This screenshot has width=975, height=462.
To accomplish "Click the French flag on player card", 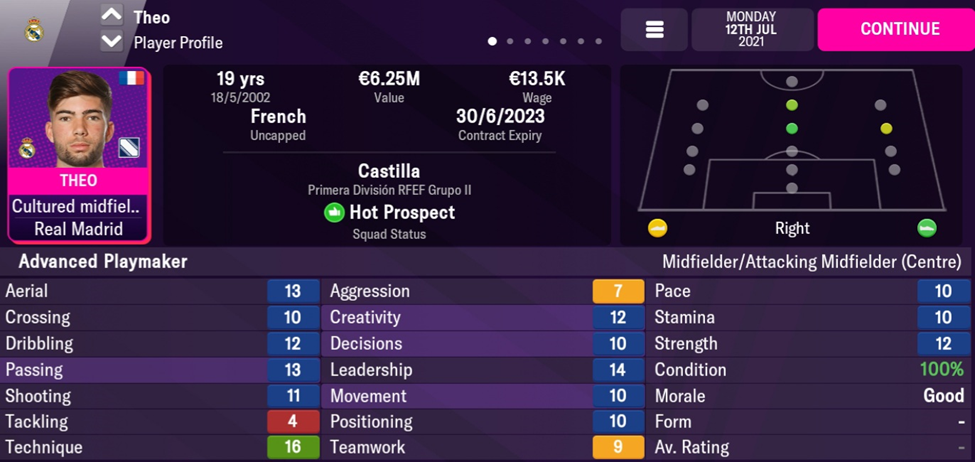I will pyautogui.click(x=130, y=78).
